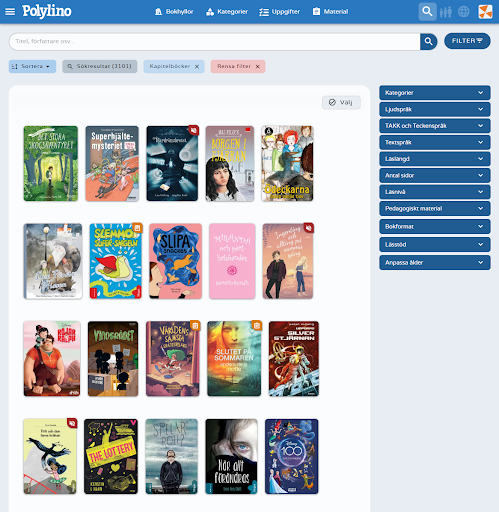Open När allt förändras book
The image size is (499, 512).
[231, 456]
